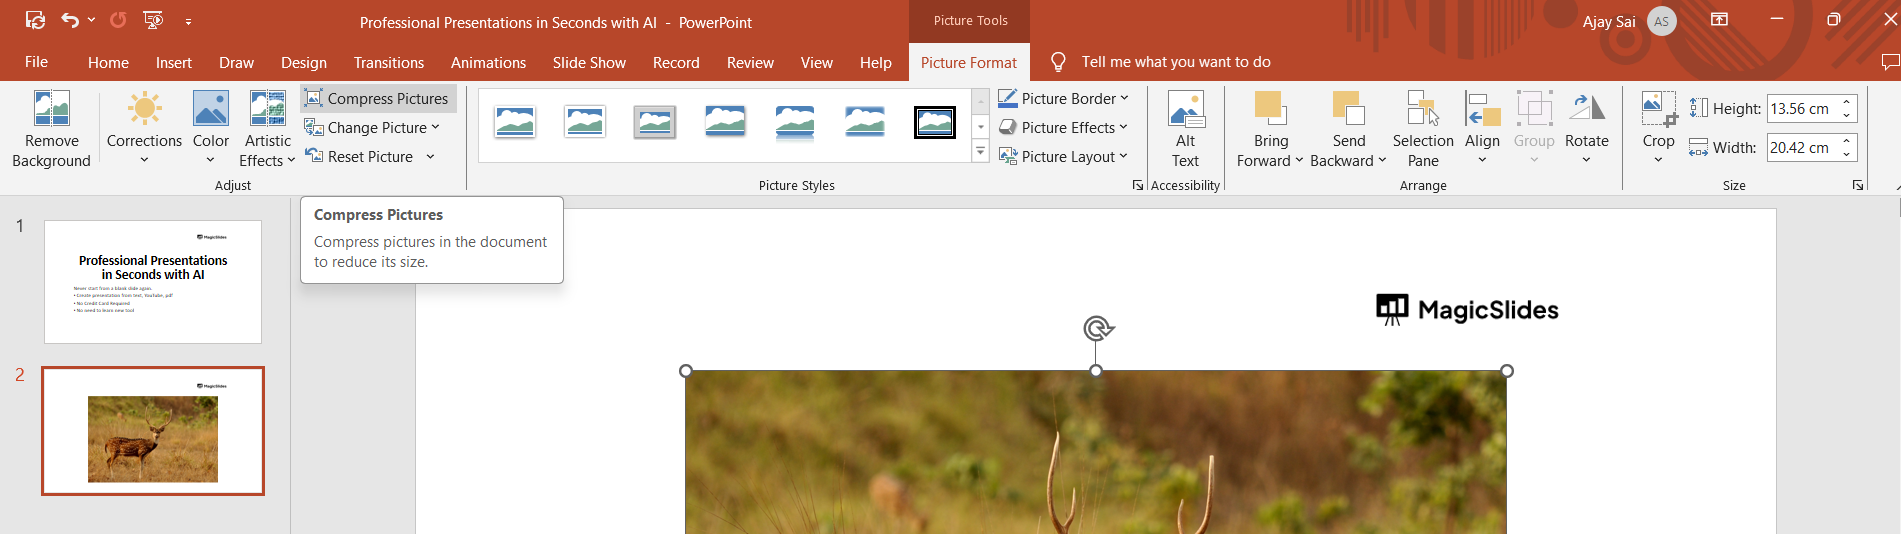Select slide 1 thumbnail
This screenshot has width=1901, height=534.
(x=153, y=282)
